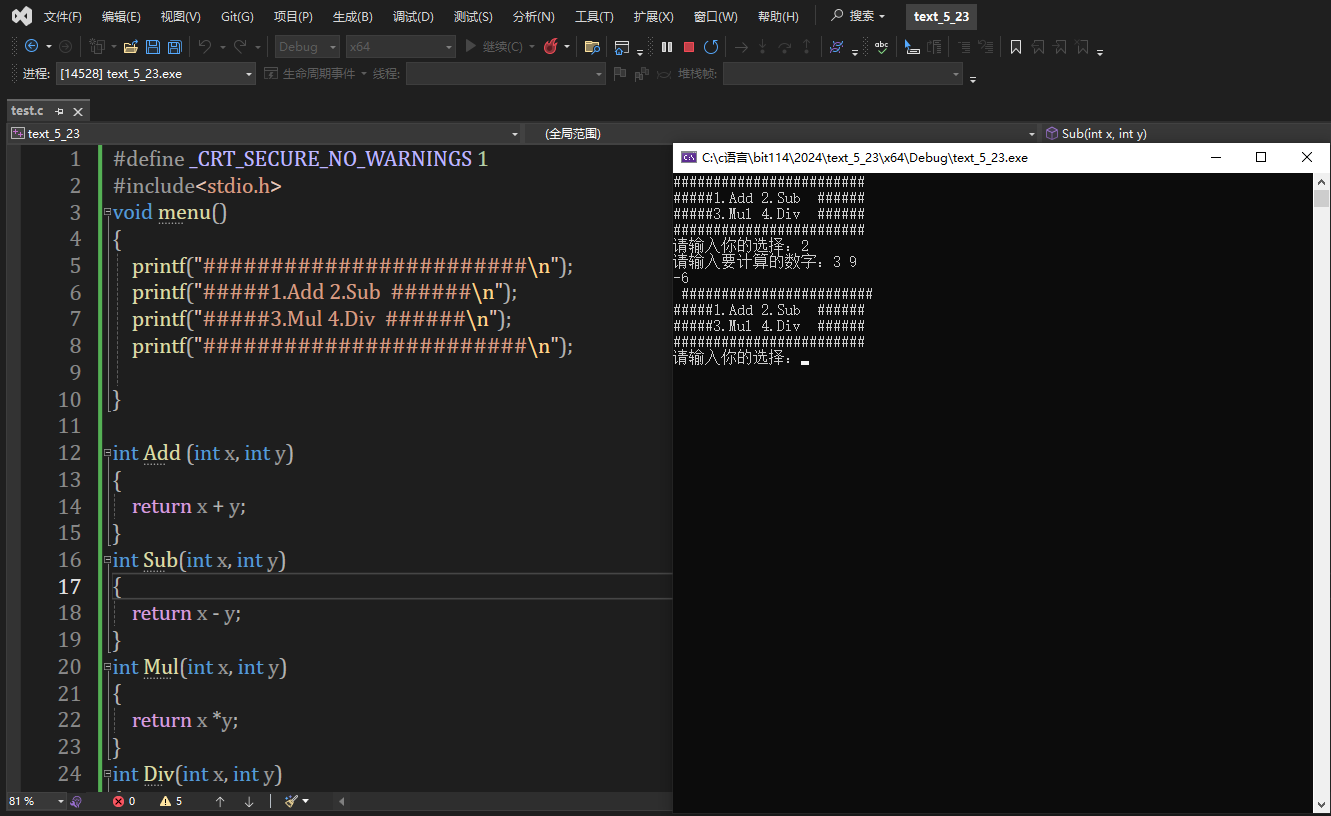Click 'return x - y;' code line
Screen dimensions: 1331x816
(x=186, y=613)
